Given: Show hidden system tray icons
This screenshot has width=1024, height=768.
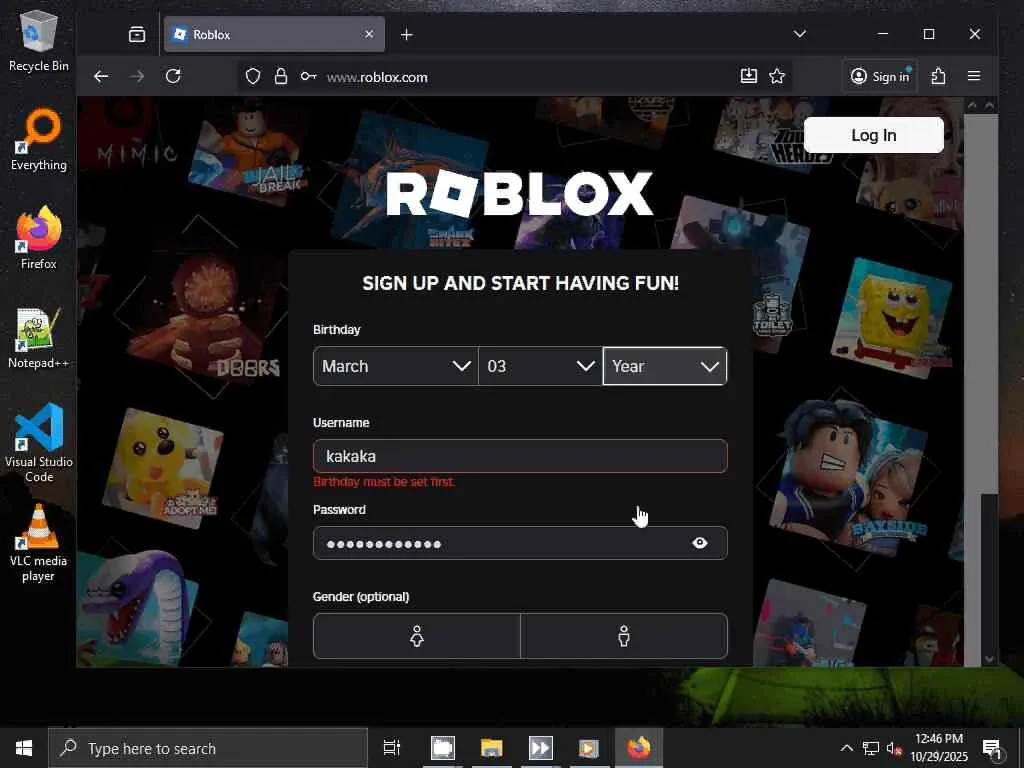Looking at the screenshot, I should (846, 748).
